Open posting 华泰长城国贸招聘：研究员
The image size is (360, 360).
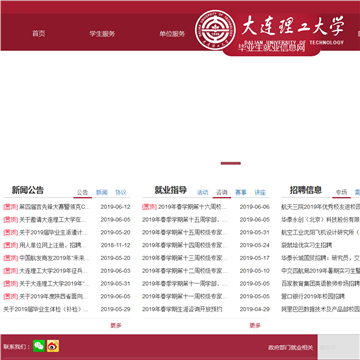tap(321, 258)
